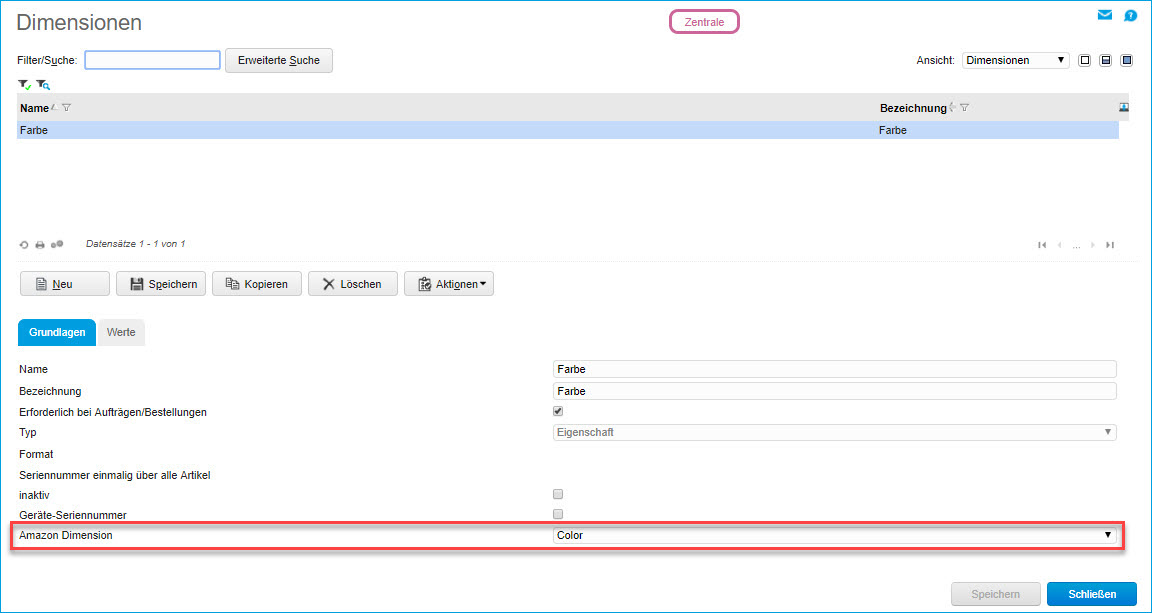
Task: Refresh the Dimensionen record list
Action: [23, 243]
